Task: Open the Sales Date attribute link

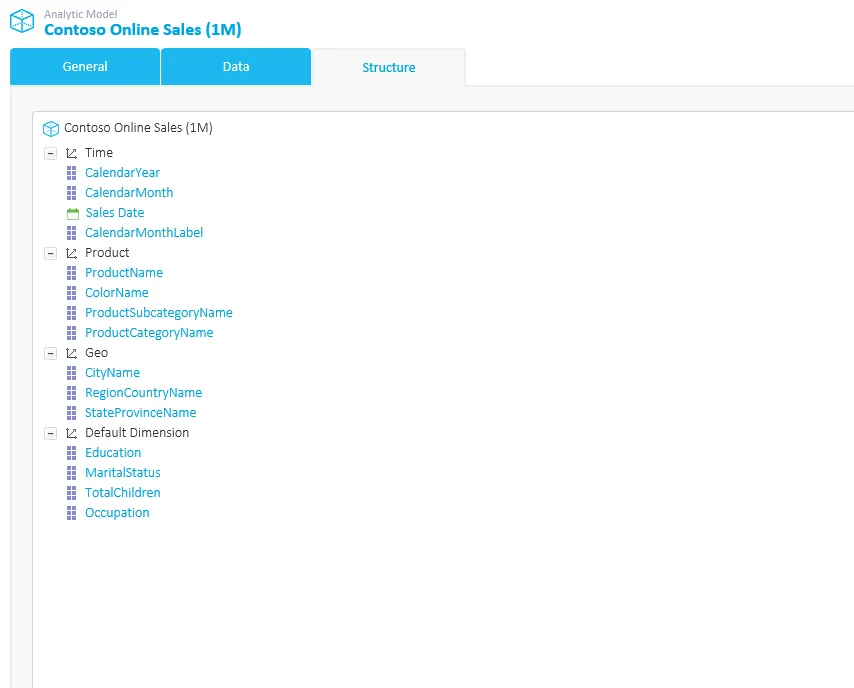Action: tap(115, 213)
